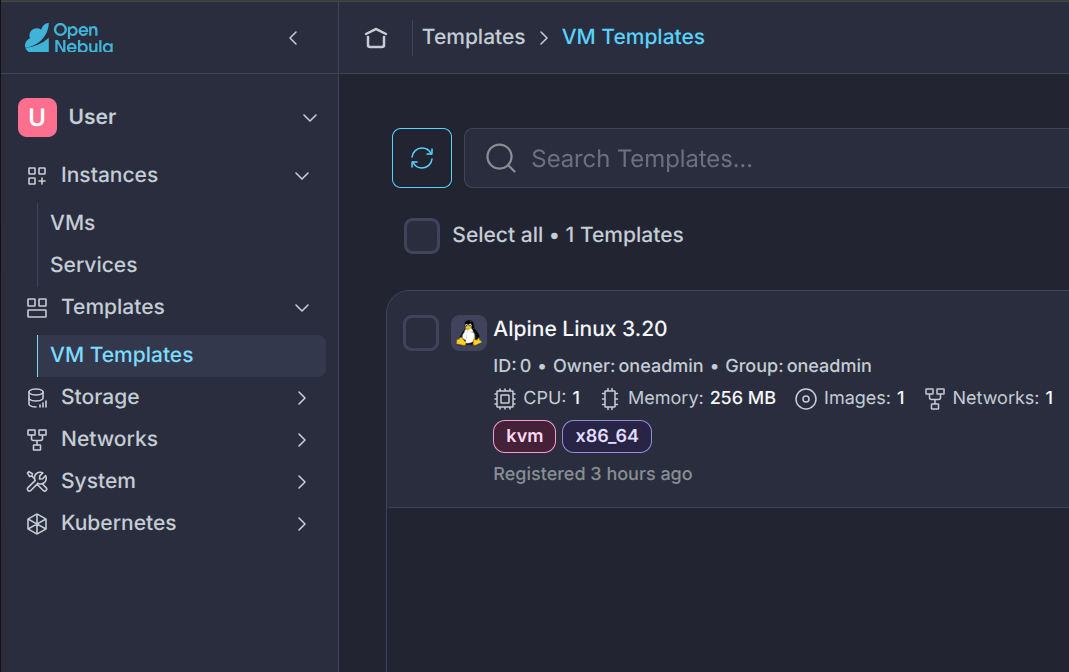Viewport: 1069px width, 672px height.
Task: Click the Memory chip icon
Action: tap(610, 399)
